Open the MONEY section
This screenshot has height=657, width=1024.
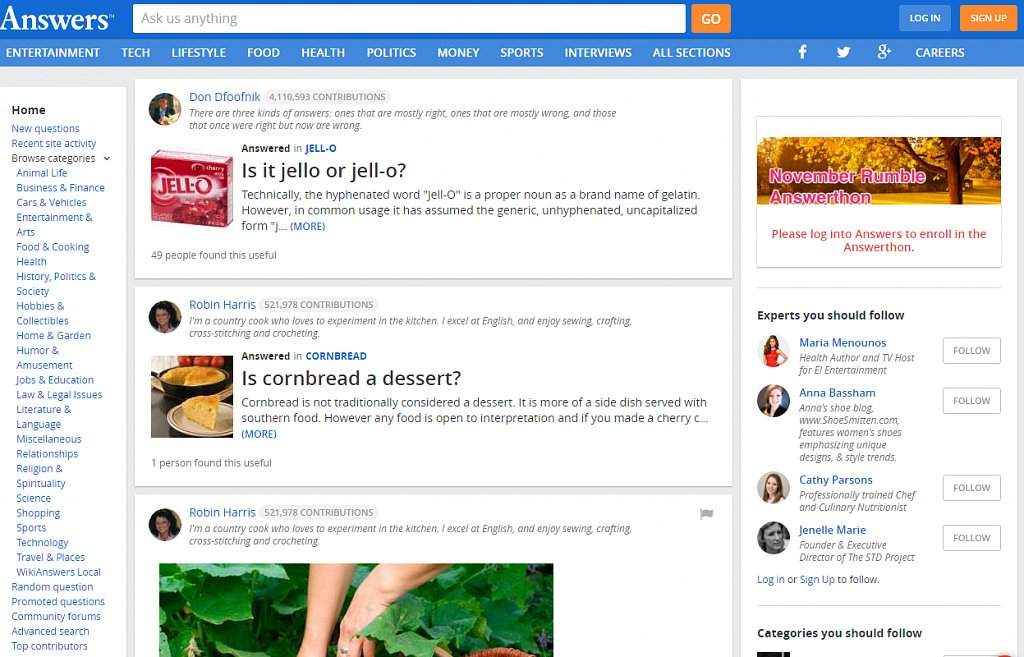click(458, 53)
